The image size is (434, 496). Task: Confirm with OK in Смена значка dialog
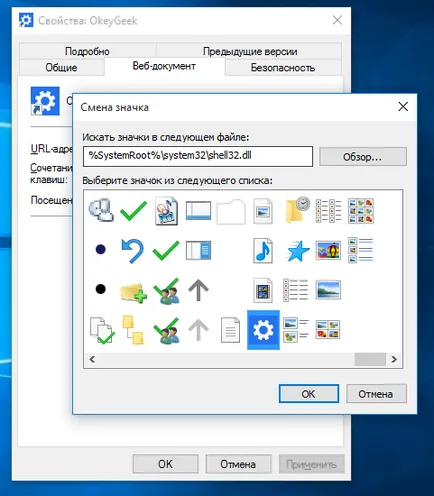pyautogui.click(x=309, y=394)
